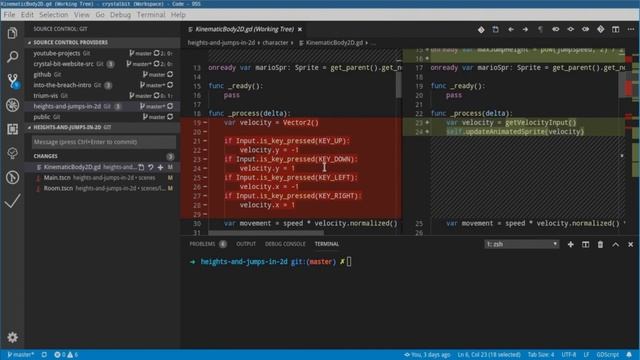Kill terminal with trash icon
The height and width of the screenshot is (360, 640).
(x=600, y=244)
